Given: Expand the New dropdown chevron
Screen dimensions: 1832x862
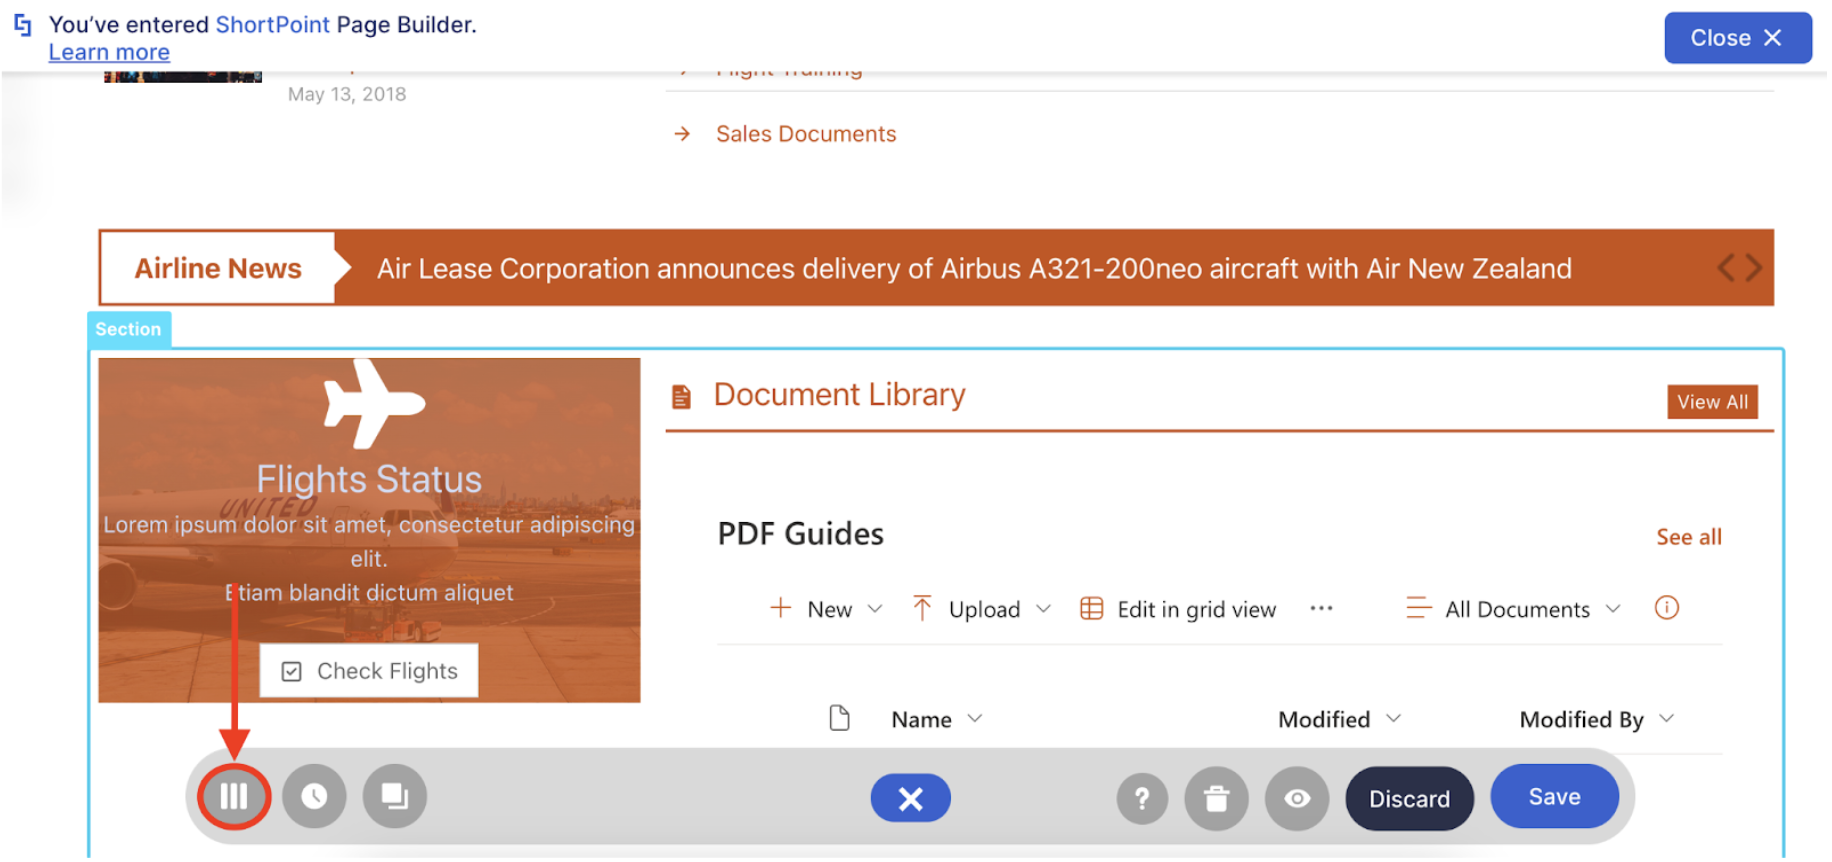Looking at the screenshot, I should pyautogui.click(x=875, y=609).
